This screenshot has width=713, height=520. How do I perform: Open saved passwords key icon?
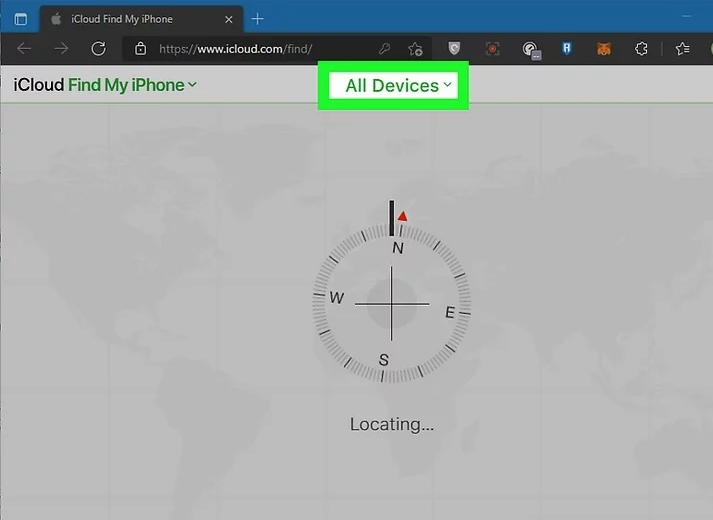click(384, 48)
